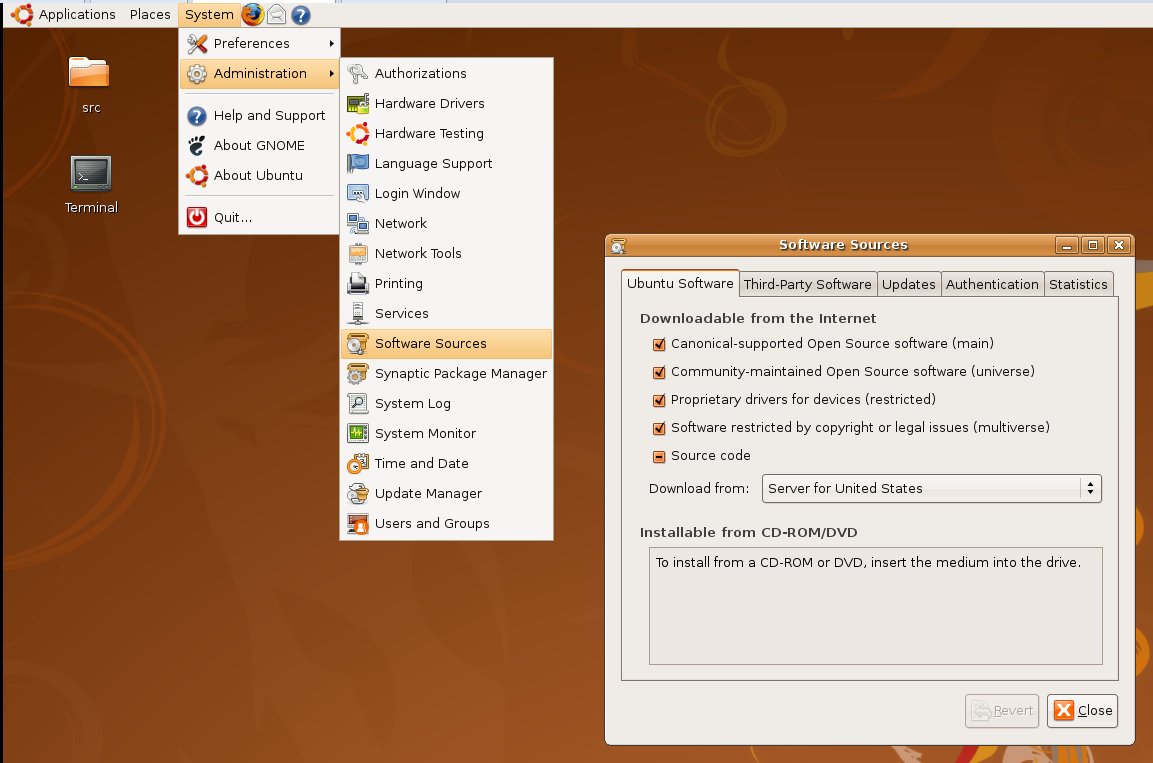This screenshot has height=763, width=1153.
Task: Open the Places menu
Action: [x=150, y=14]
